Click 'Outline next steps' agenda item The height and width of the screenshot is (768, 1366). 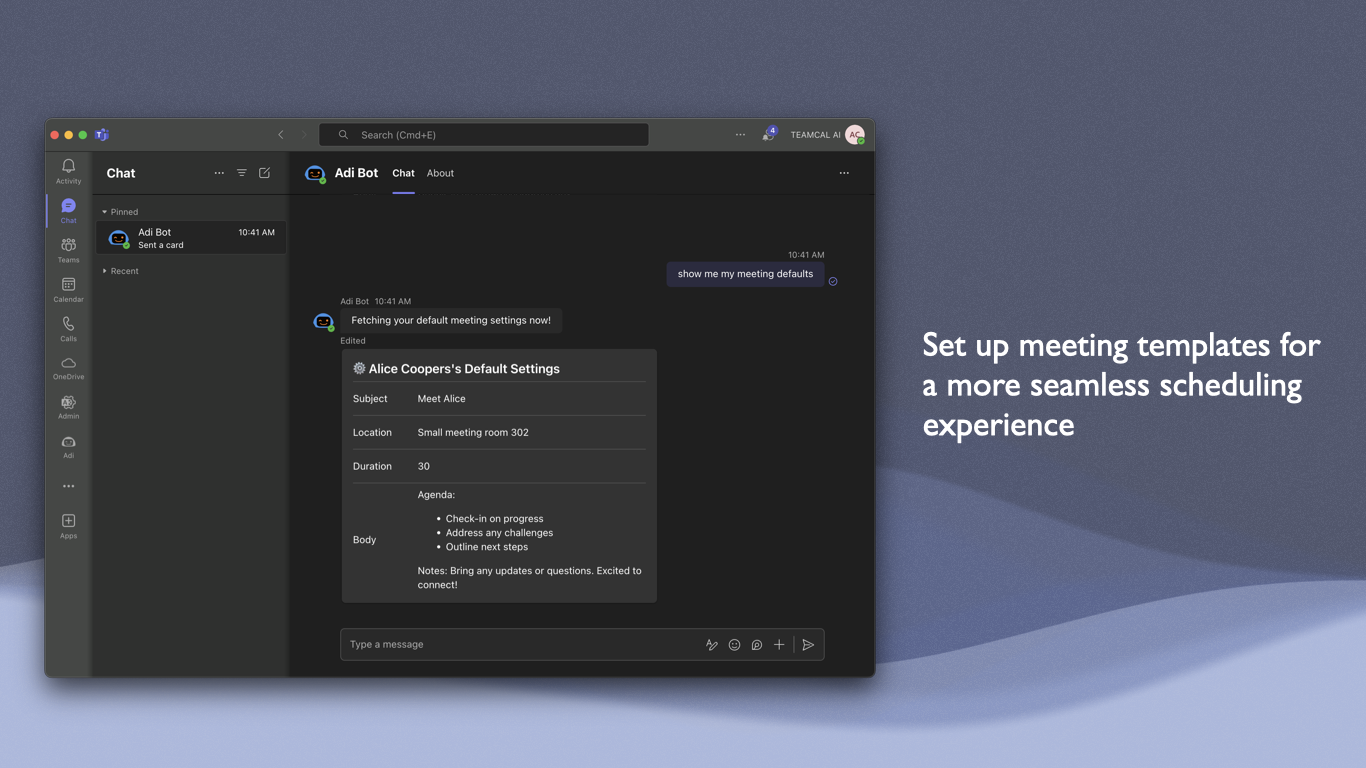click(x=486, y=547)
